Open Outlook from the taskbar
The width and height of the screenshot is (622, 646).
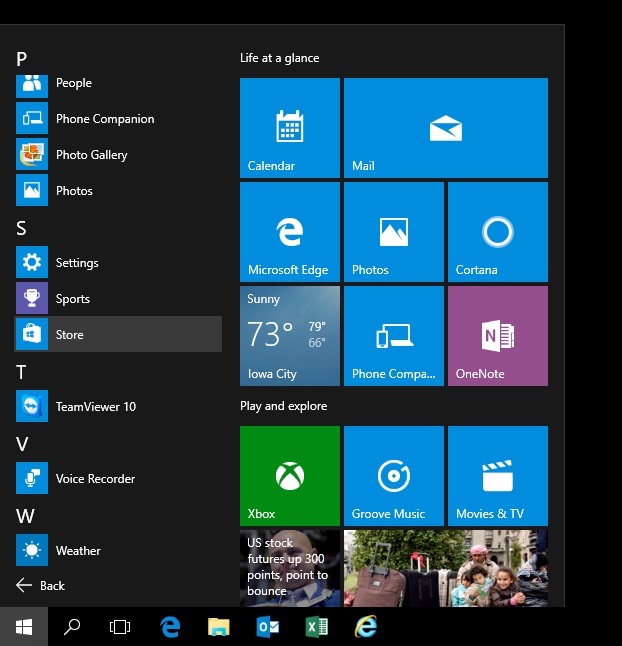pos(268,627)
